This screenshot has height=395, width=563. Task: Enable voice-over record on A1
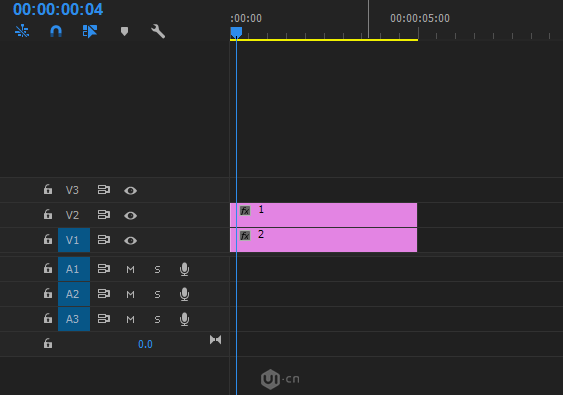184,269
